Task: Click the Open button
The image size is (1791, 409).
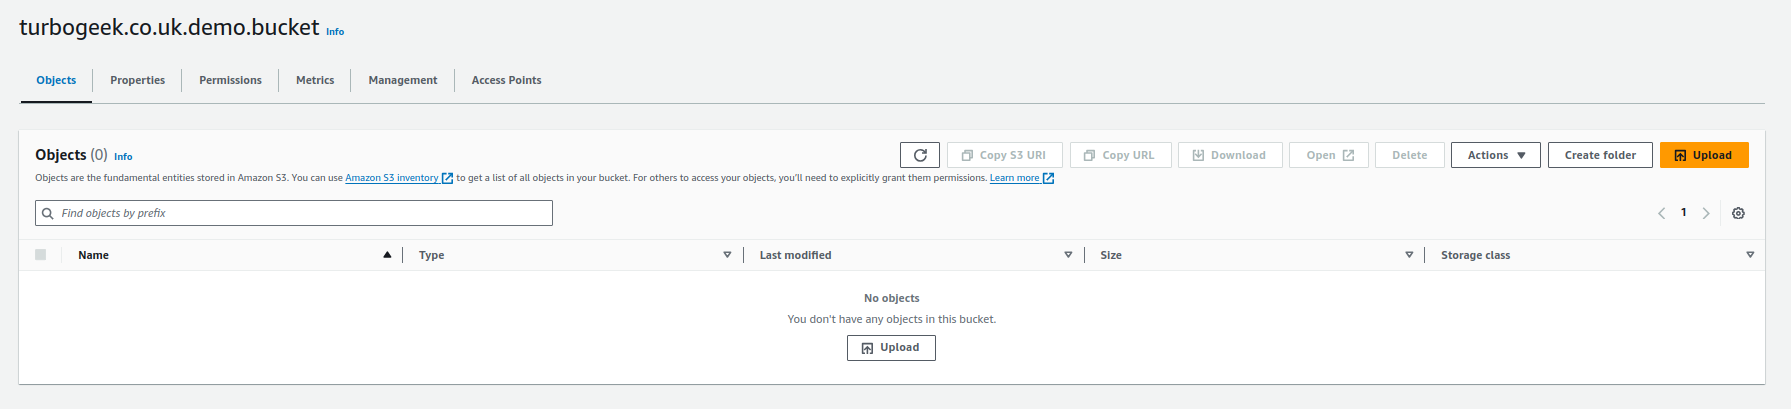Action: [1329, 155]
